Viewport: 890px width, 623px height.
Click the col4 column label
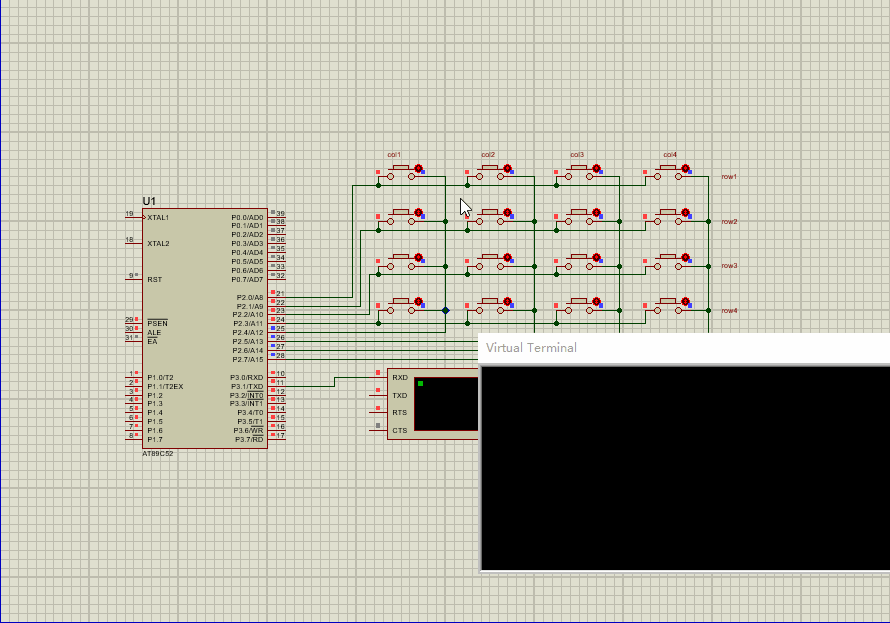[670, 154]
